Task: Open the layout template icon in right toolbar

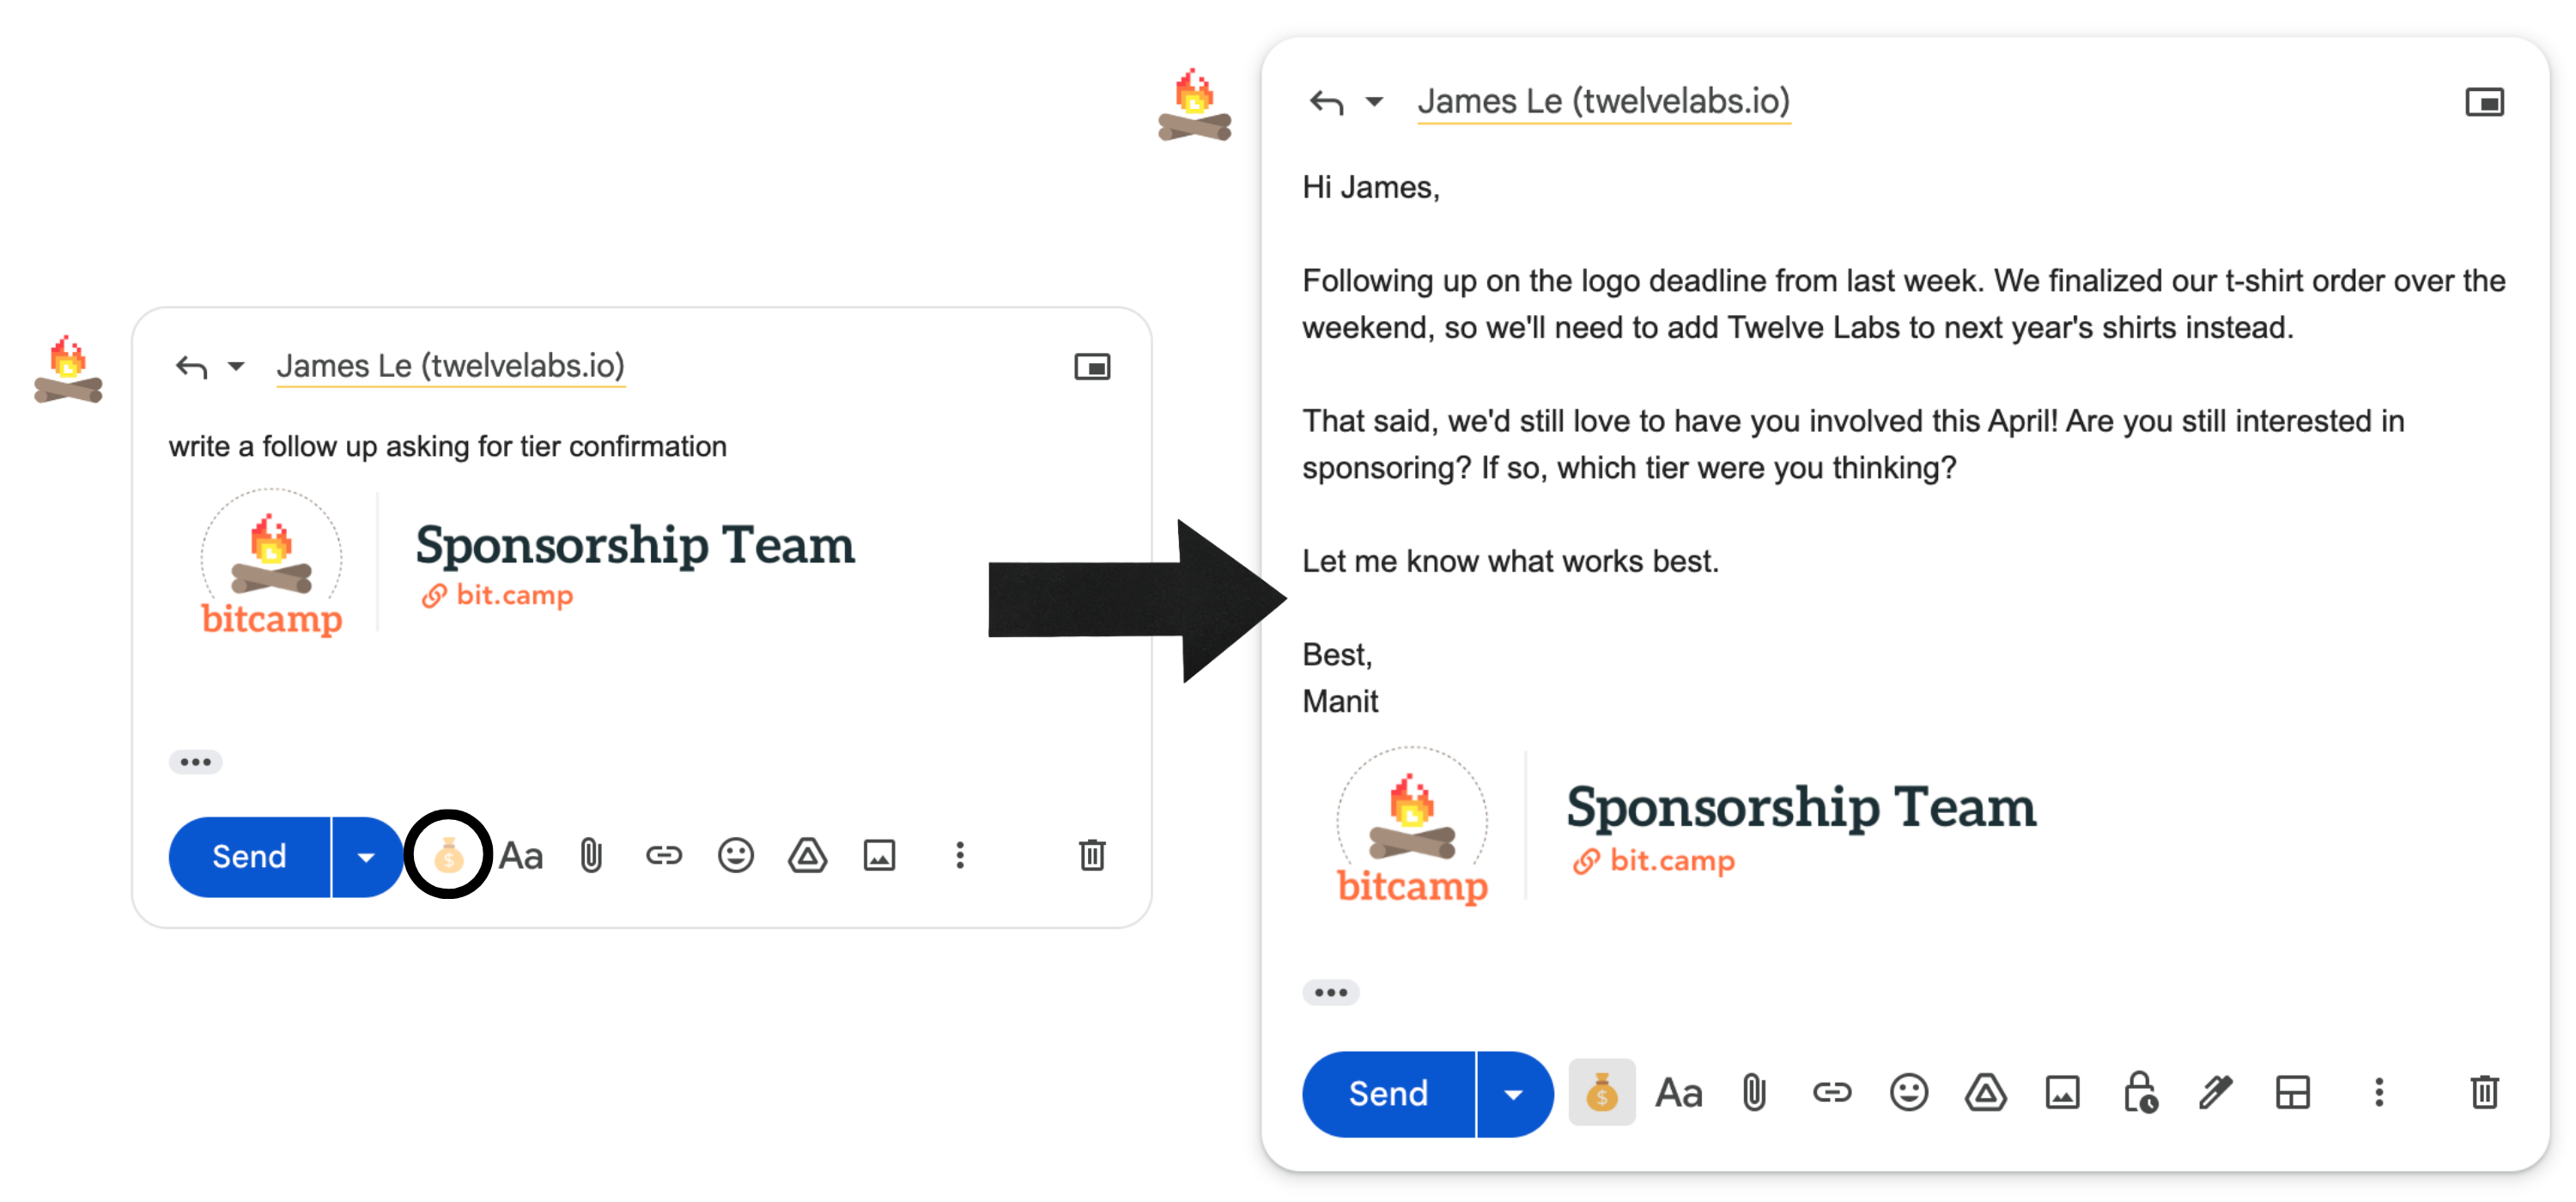Action: [2292, 1093]
